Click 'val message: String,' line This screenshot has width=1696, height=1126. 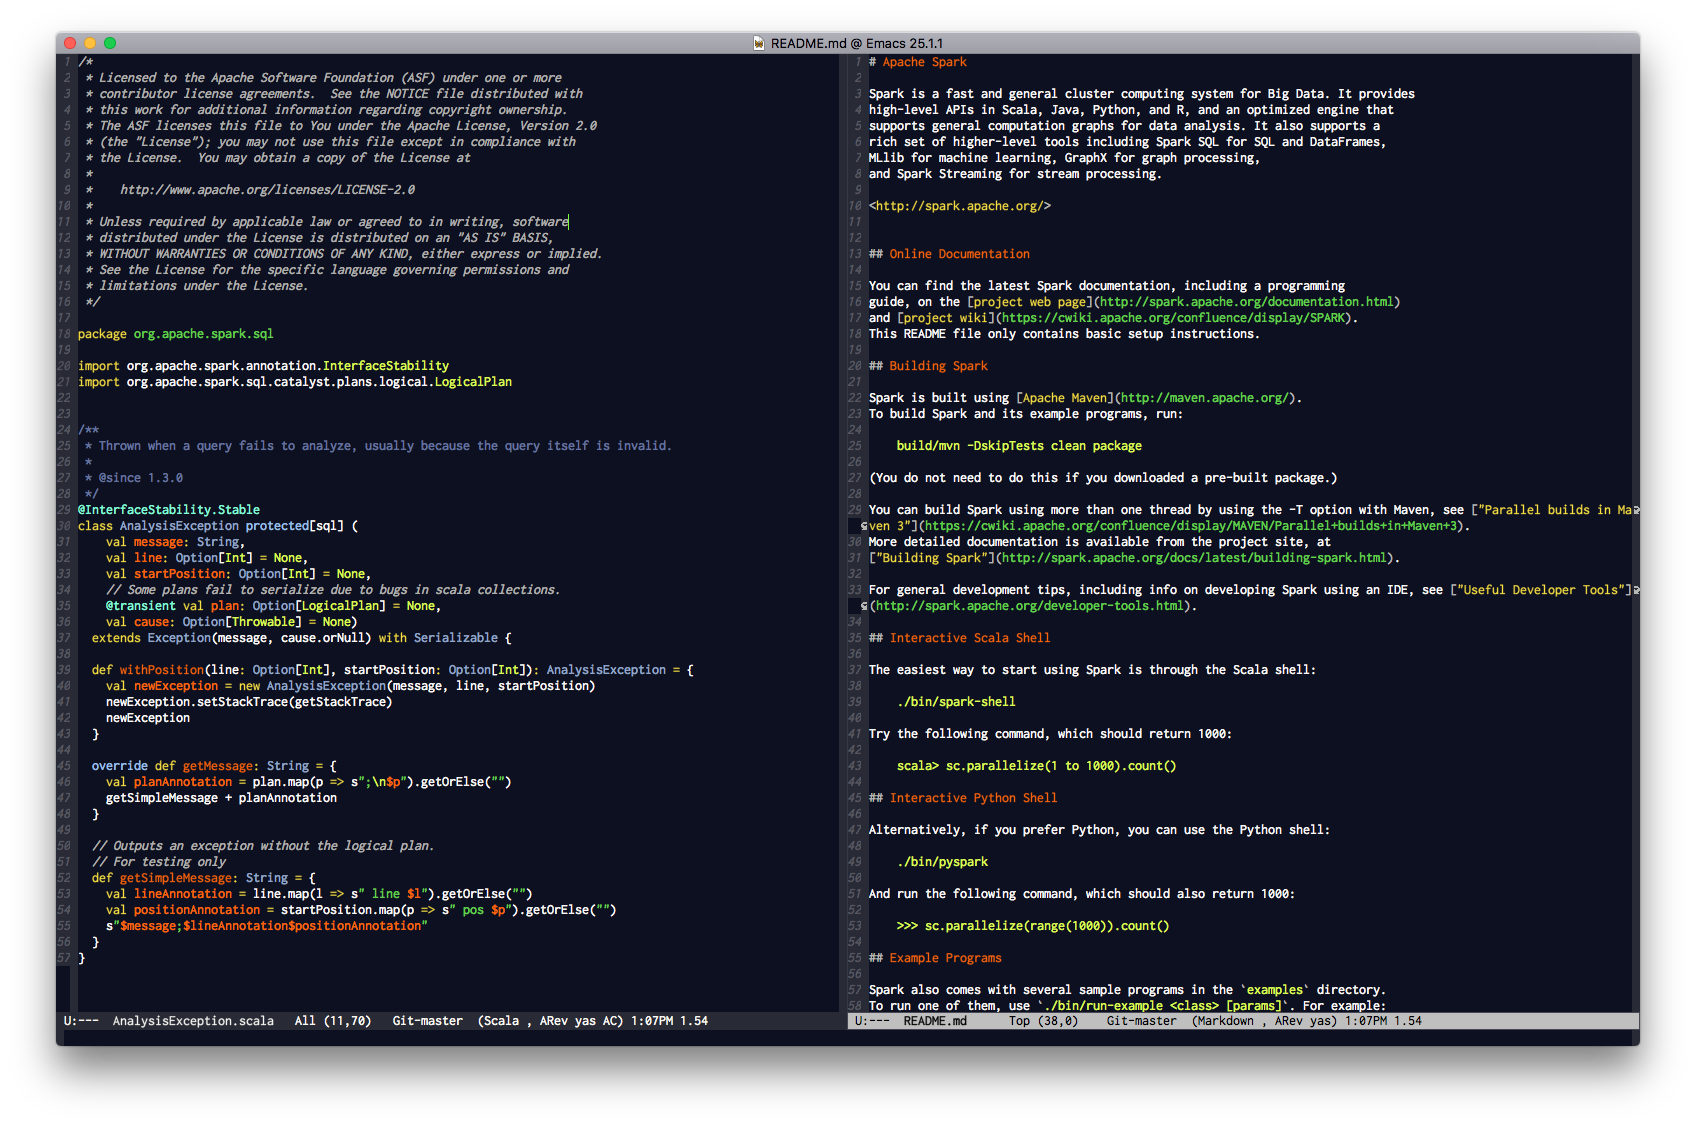click(175, 542)
